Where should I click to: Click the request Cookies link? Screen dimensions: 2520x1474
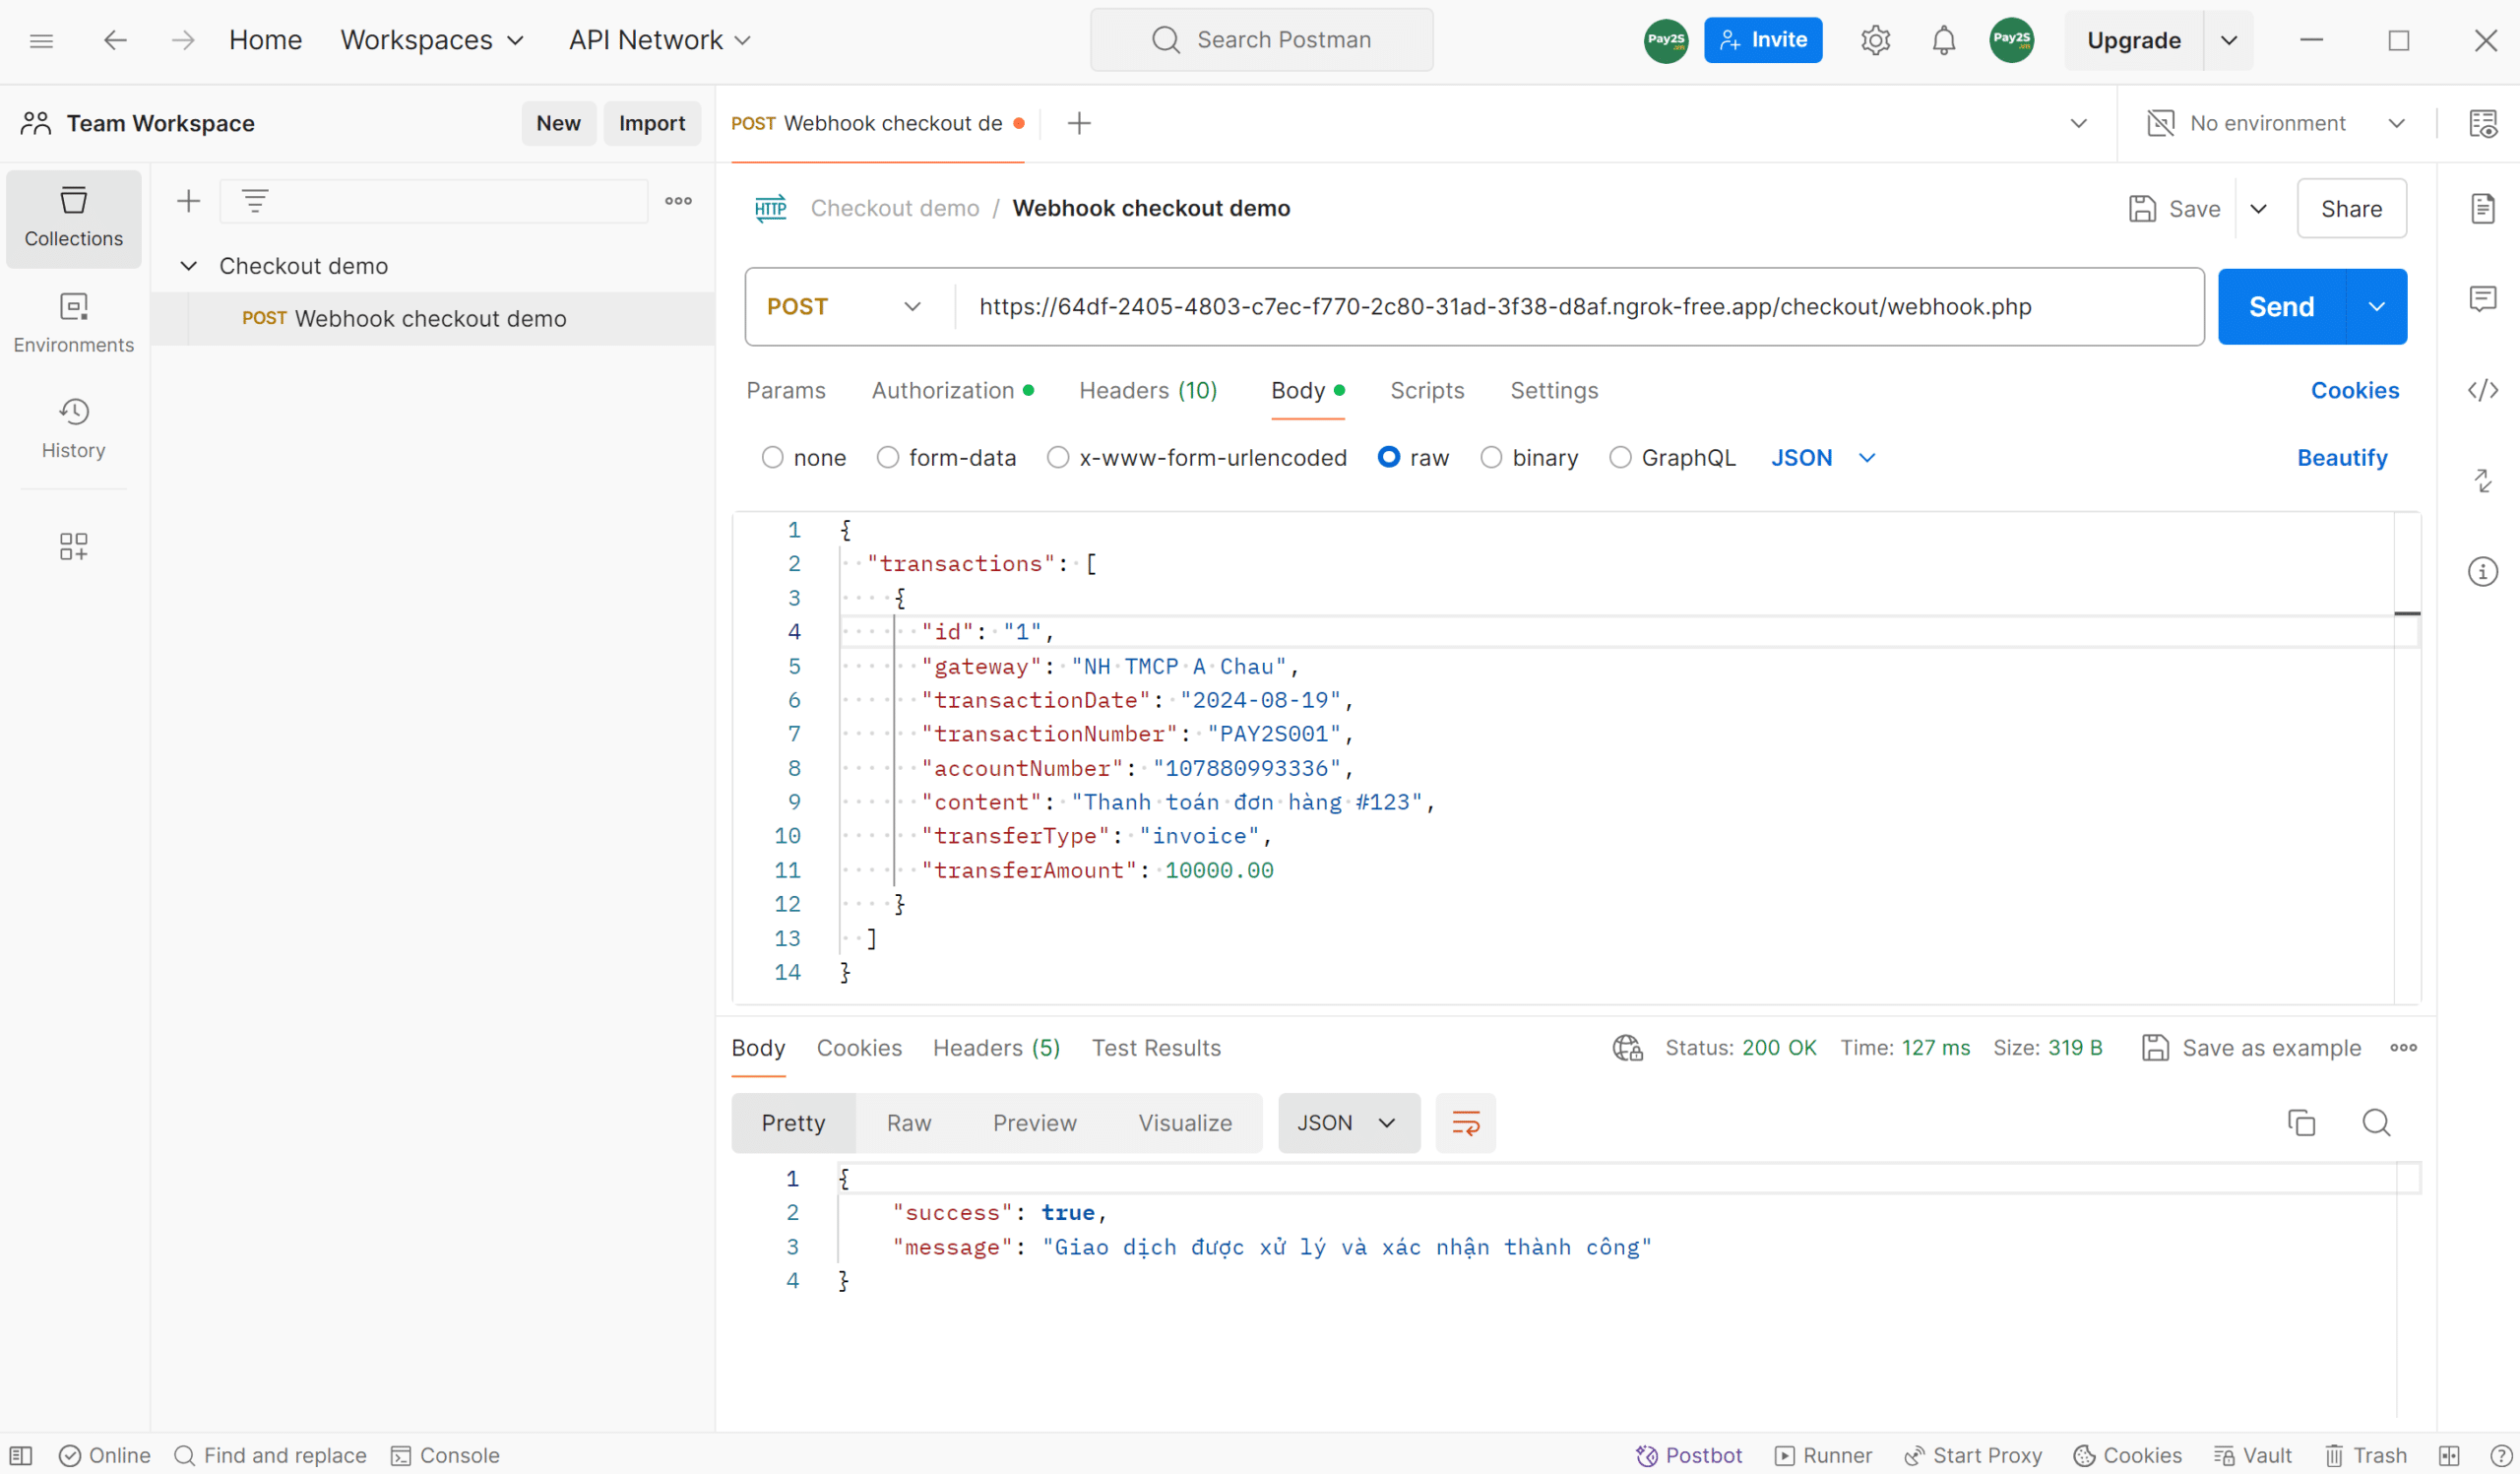[x=2355, y=390]
